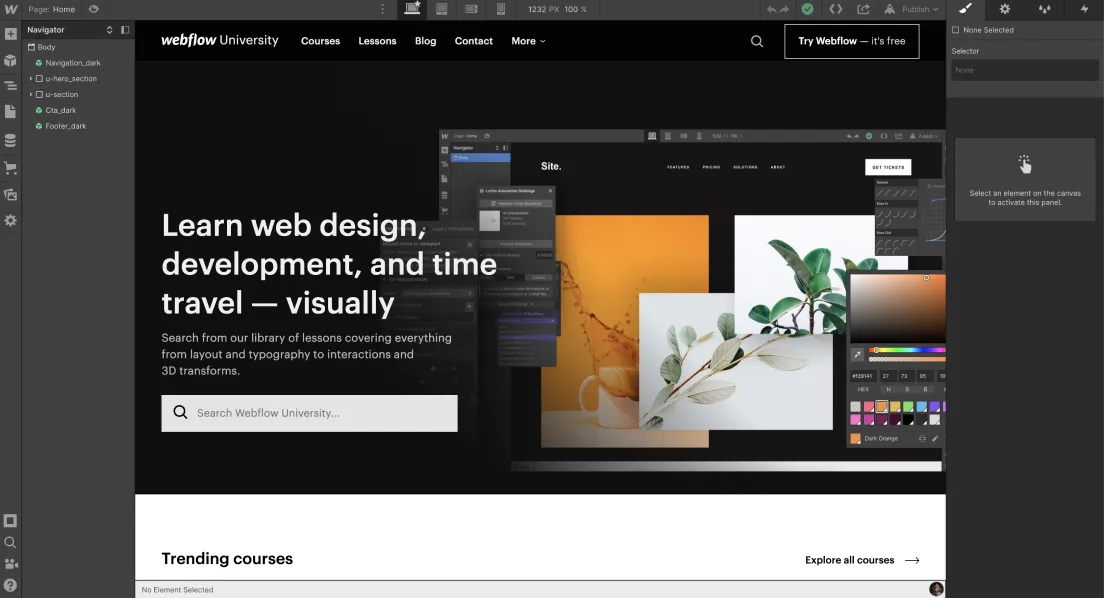Switch to the Style Manager drops tab
This screenshot has height=598, width=1104.
click(1044, 9)
